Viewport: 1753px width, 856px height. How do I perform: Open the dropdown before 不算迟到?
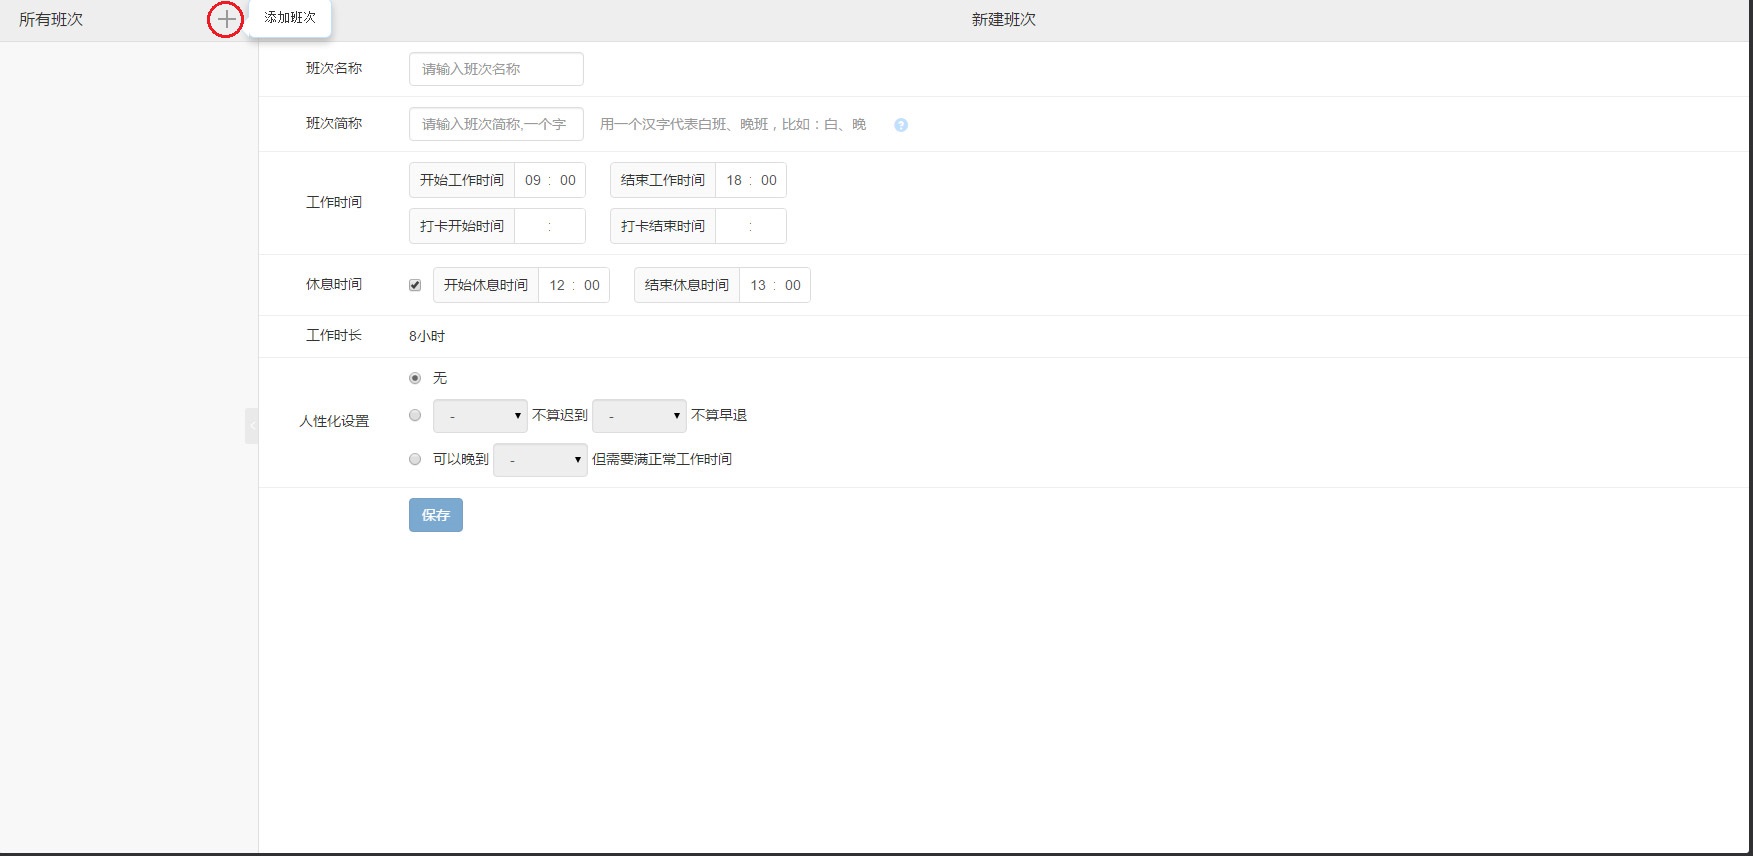point(480,416)
